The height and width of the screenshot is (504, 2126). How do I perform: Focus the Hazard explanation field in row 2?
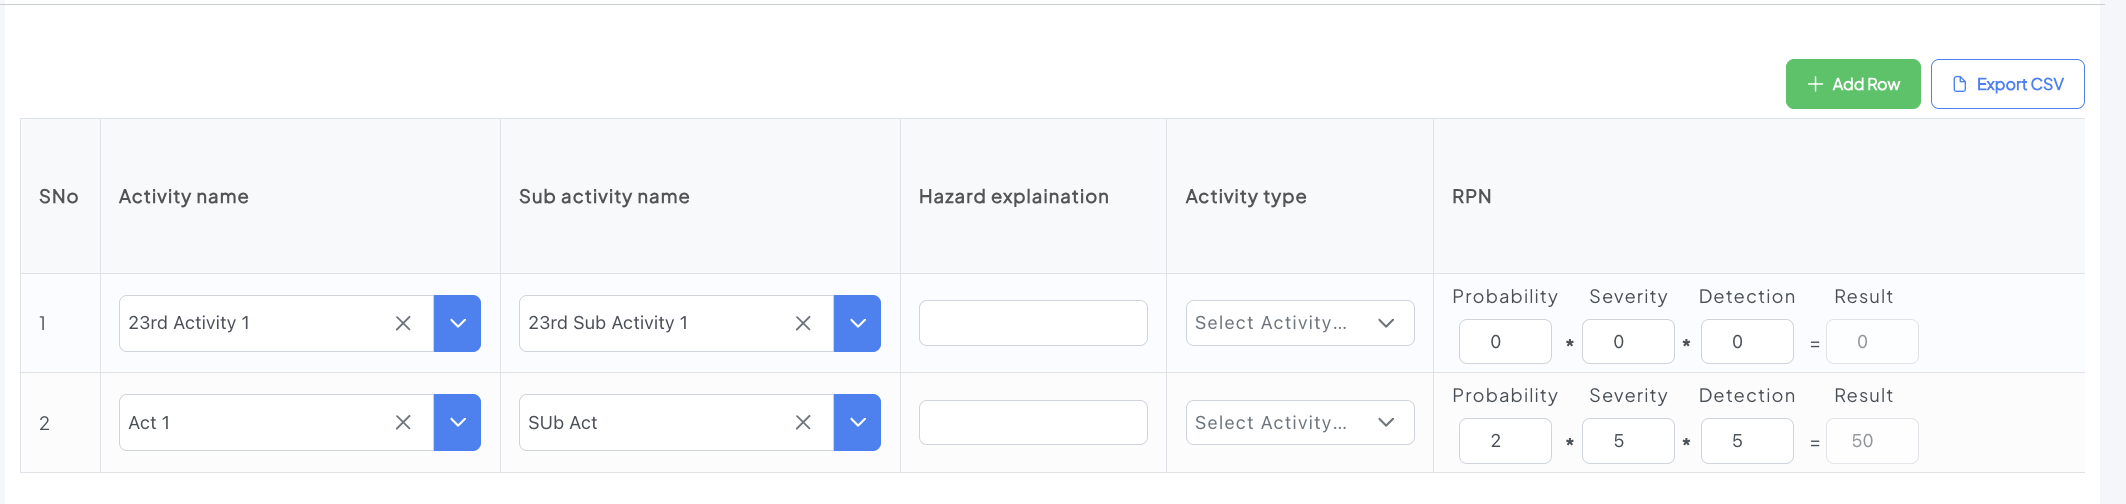(x=1032, y=422)
